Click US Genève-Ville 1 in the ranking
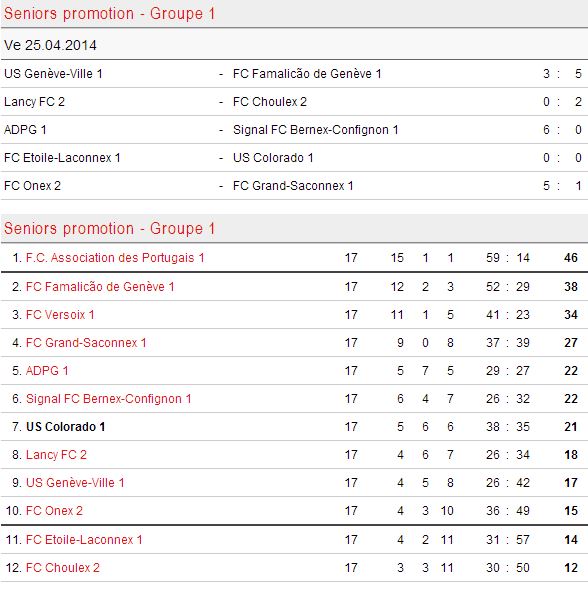 [x=75, y=483]
